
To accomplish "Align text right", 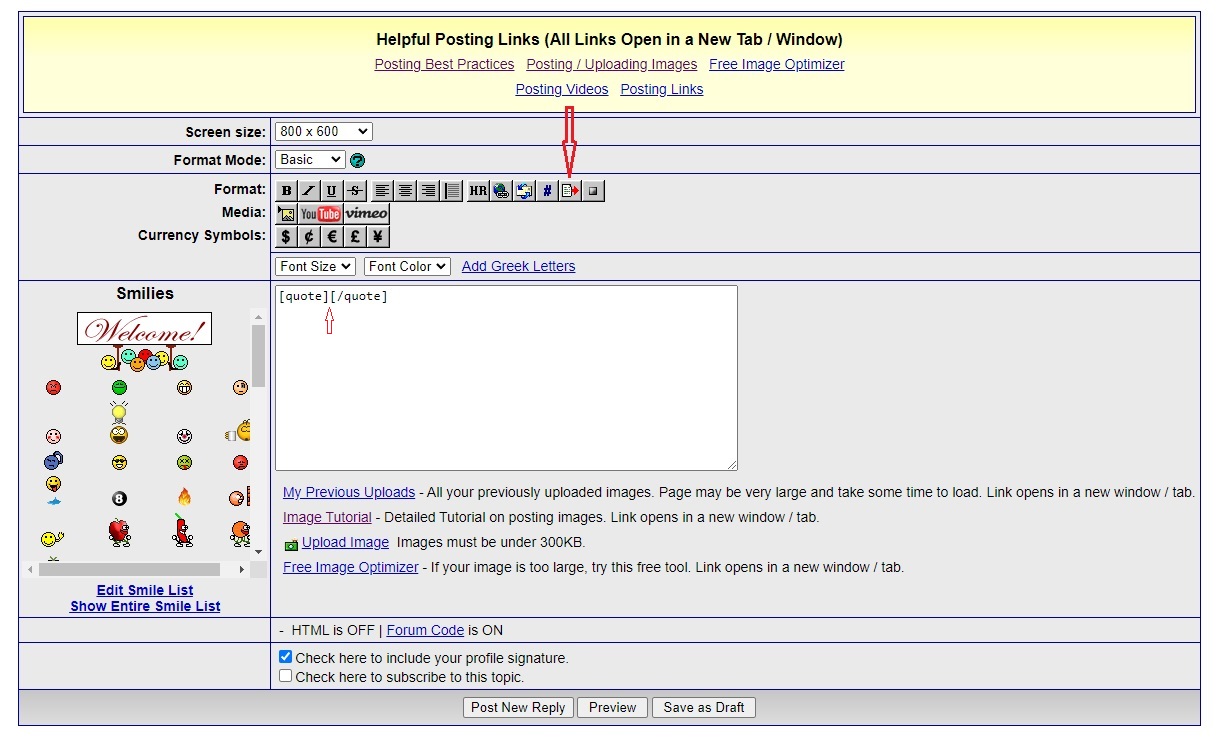I will point(428,190).
